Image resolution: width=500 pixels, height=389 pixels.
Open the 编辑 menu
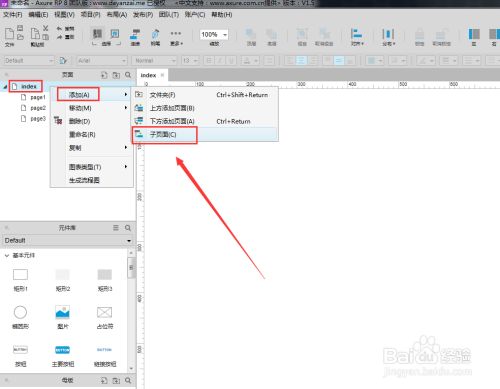point(38,14)
